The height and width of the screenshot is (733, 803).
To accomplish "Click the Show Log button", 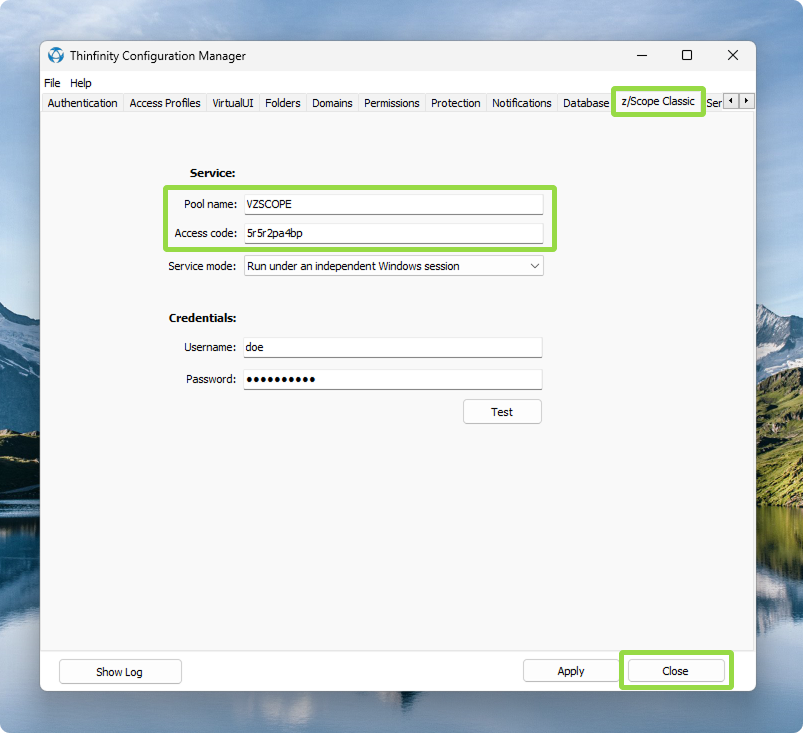I will [120, 672].
